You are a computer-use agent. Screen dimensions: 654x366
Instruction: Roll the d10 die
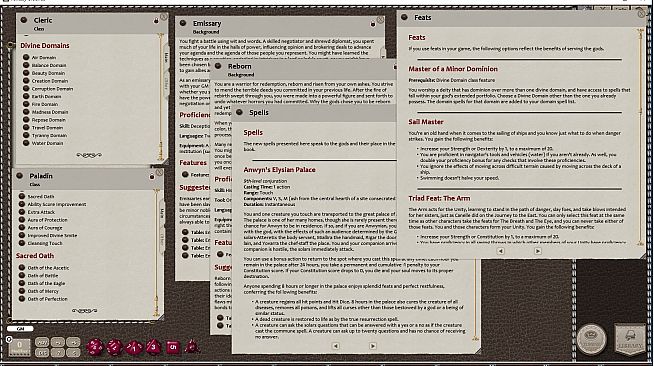click(134, 347)
